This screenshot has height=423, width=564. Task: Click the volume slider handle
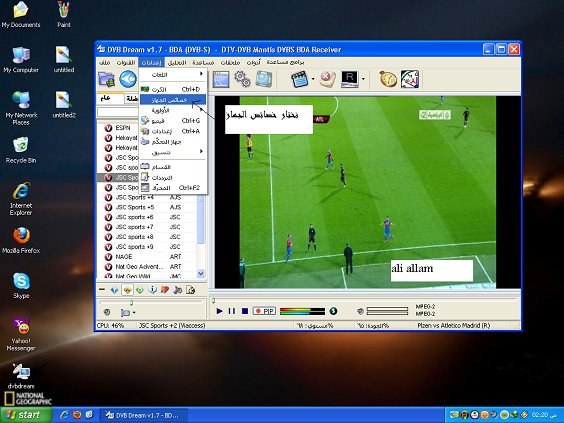(132, 302)
